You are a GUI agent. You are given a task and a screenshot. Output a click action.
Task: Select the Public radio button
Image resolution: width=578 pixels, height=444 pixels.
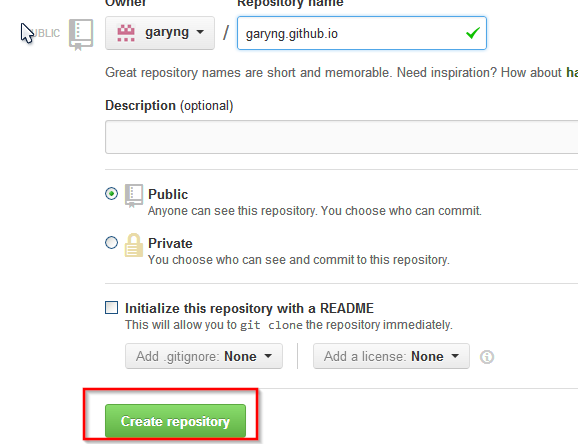111,194
